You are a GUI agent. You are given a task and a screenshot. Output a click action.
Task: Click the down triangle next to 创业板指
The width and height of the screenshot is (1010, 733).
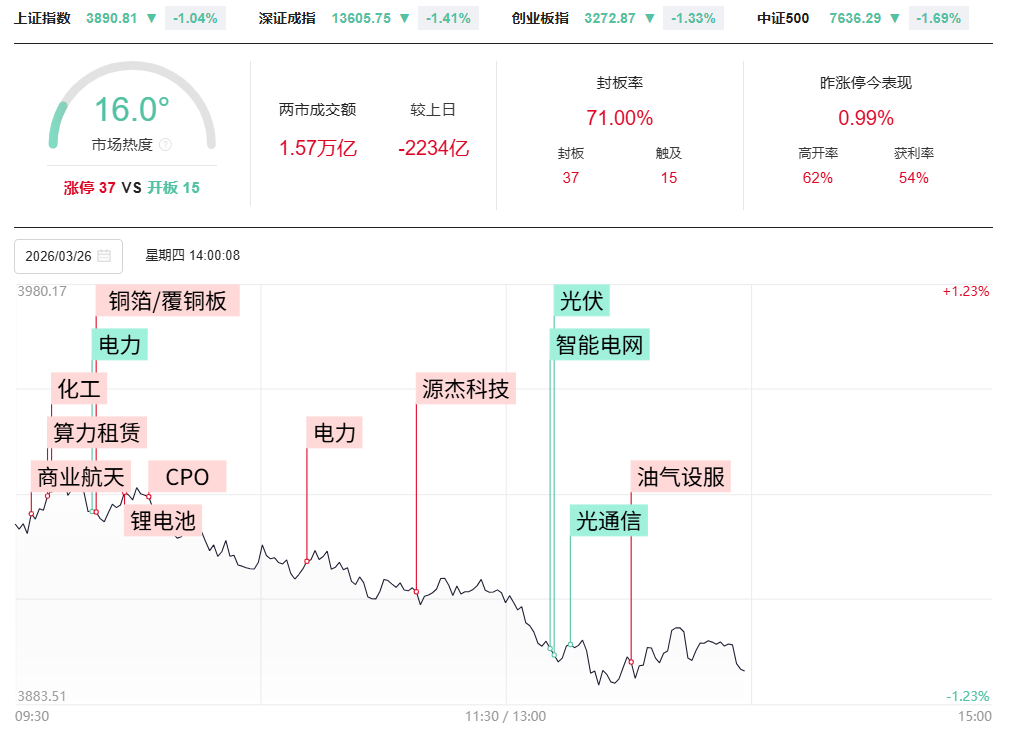651,18
